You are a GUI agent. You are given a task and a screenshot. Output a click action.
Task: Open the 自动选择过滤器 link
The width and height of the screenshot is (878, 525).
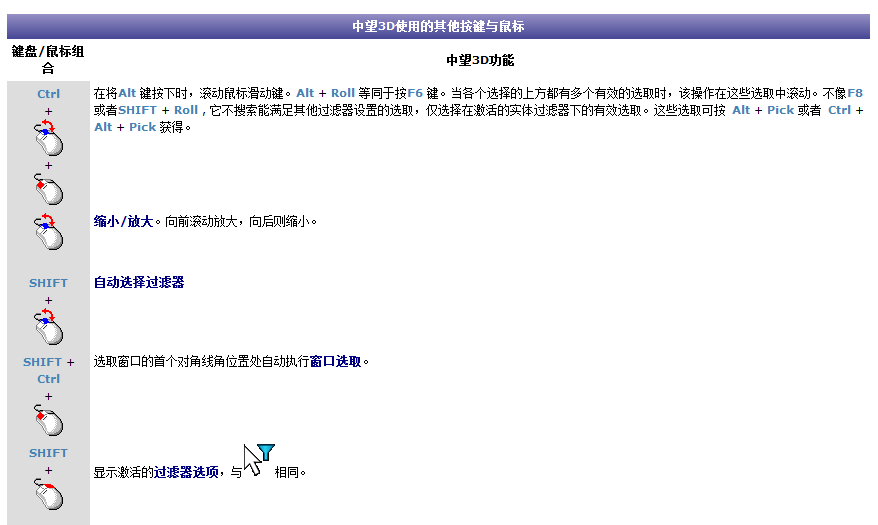(x=139, y=283)
